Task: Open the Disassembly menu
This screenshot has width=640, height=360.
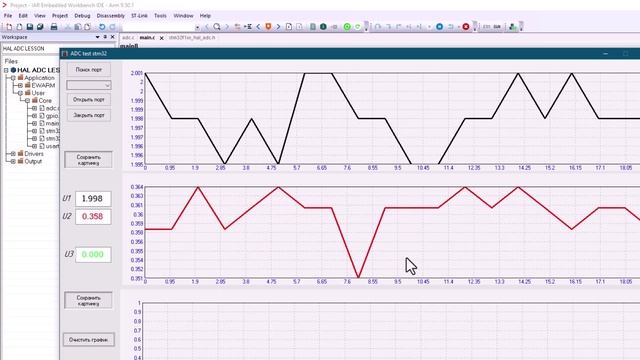Action: coord(111,16)
